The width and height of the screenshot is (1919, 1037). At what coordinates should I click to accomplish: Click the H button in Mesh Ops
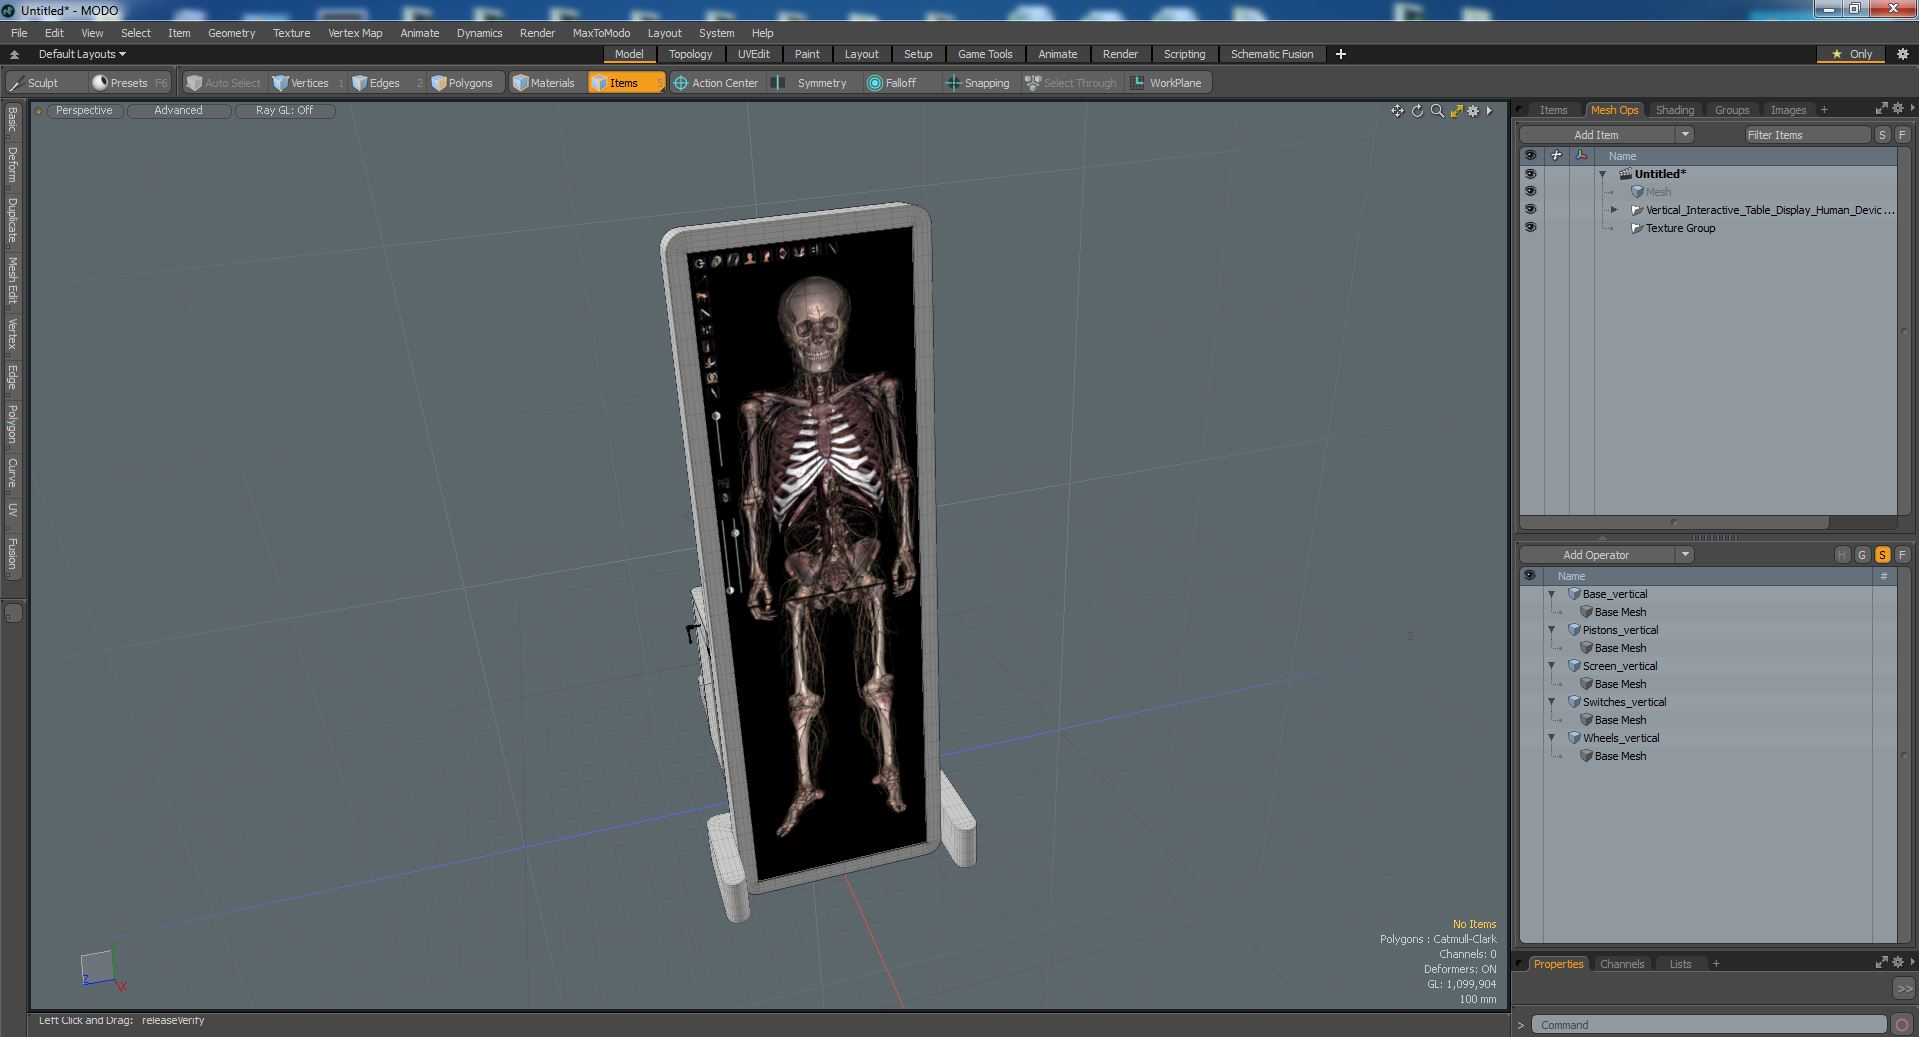1842,555
